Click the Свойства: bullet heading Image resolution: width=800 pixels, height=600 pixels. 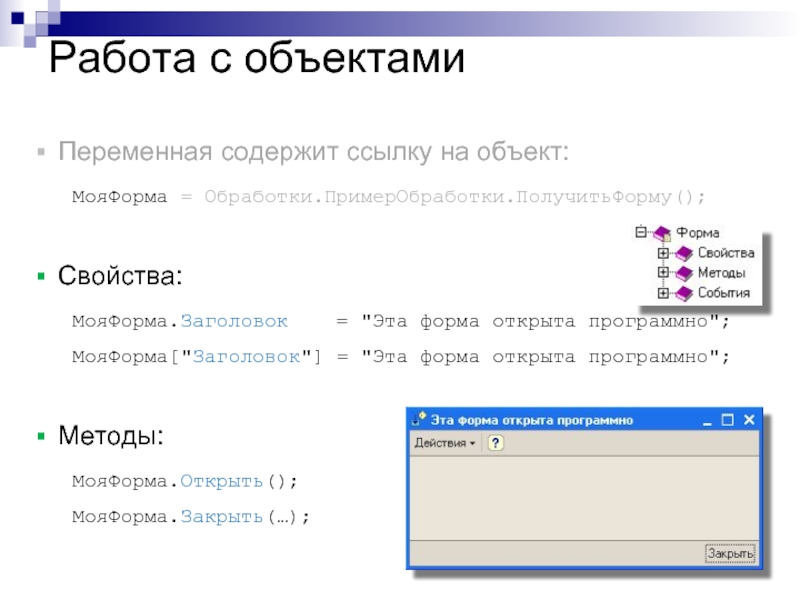tap(120, 276)
